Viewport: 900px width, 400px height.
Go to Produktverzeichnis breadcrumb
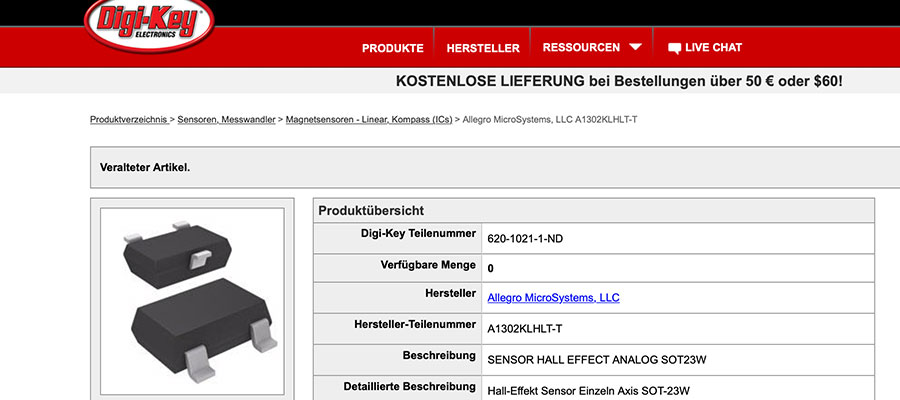(x=129, y=120)
